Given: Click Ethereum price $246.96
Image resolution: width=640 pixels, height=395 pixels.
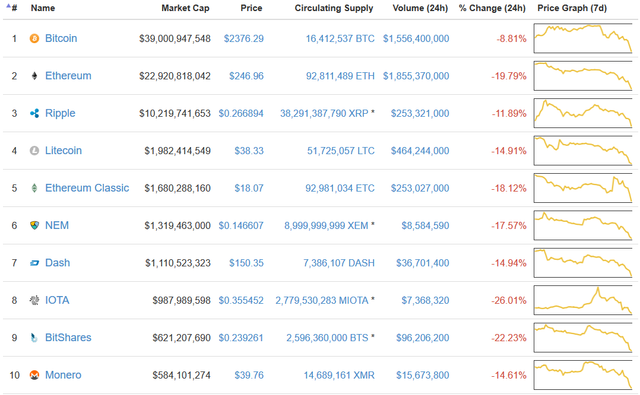Looking at the screenshot, I should pos(246,76).
